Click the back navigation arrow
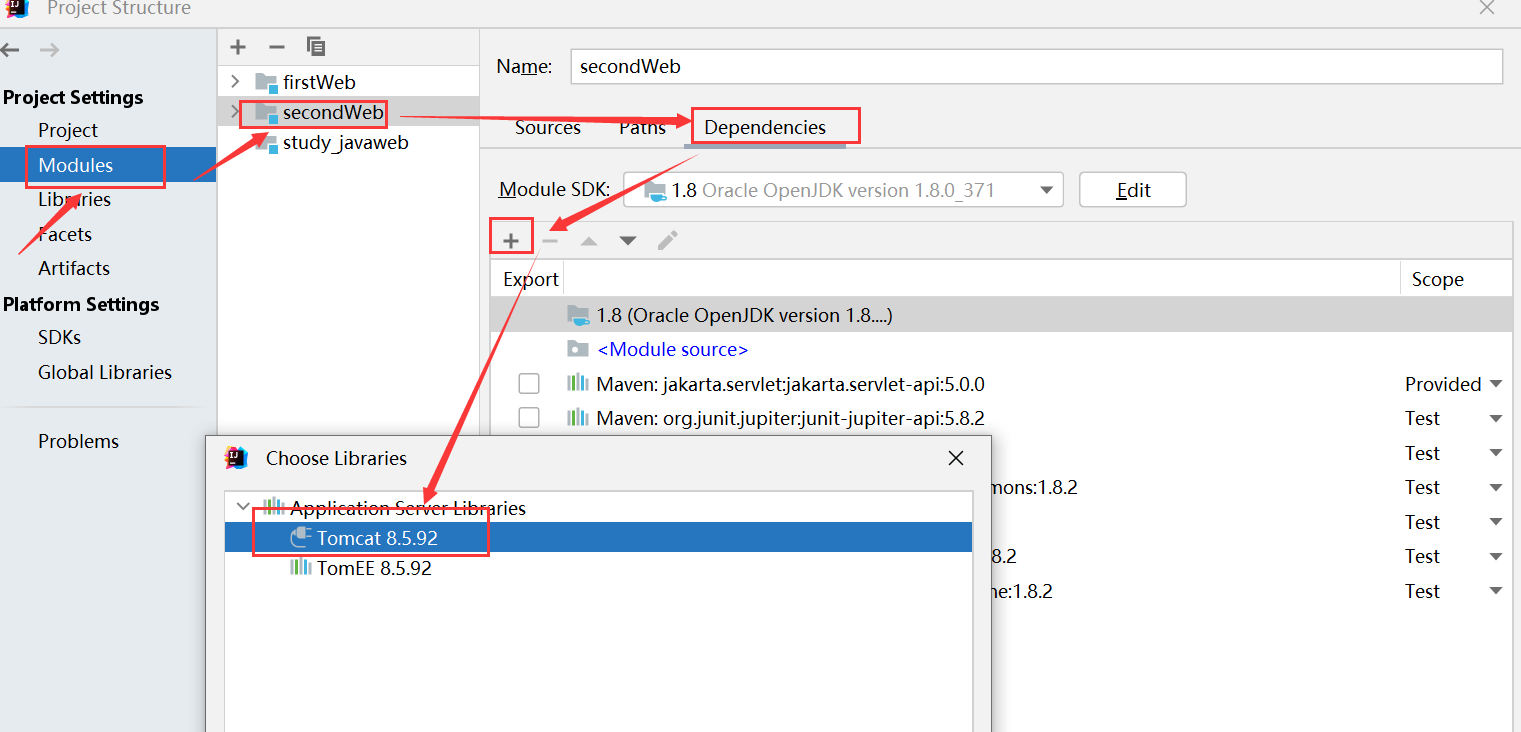The height and width of the screenshot is (732, 1521). [x=9, y=49]
